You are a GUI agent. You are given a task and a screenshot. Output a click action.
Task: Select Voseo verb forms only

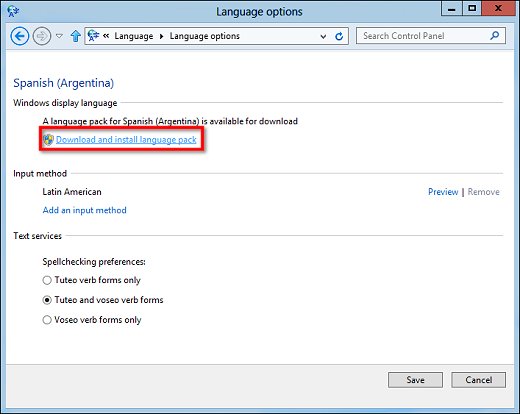pos(47,320)
